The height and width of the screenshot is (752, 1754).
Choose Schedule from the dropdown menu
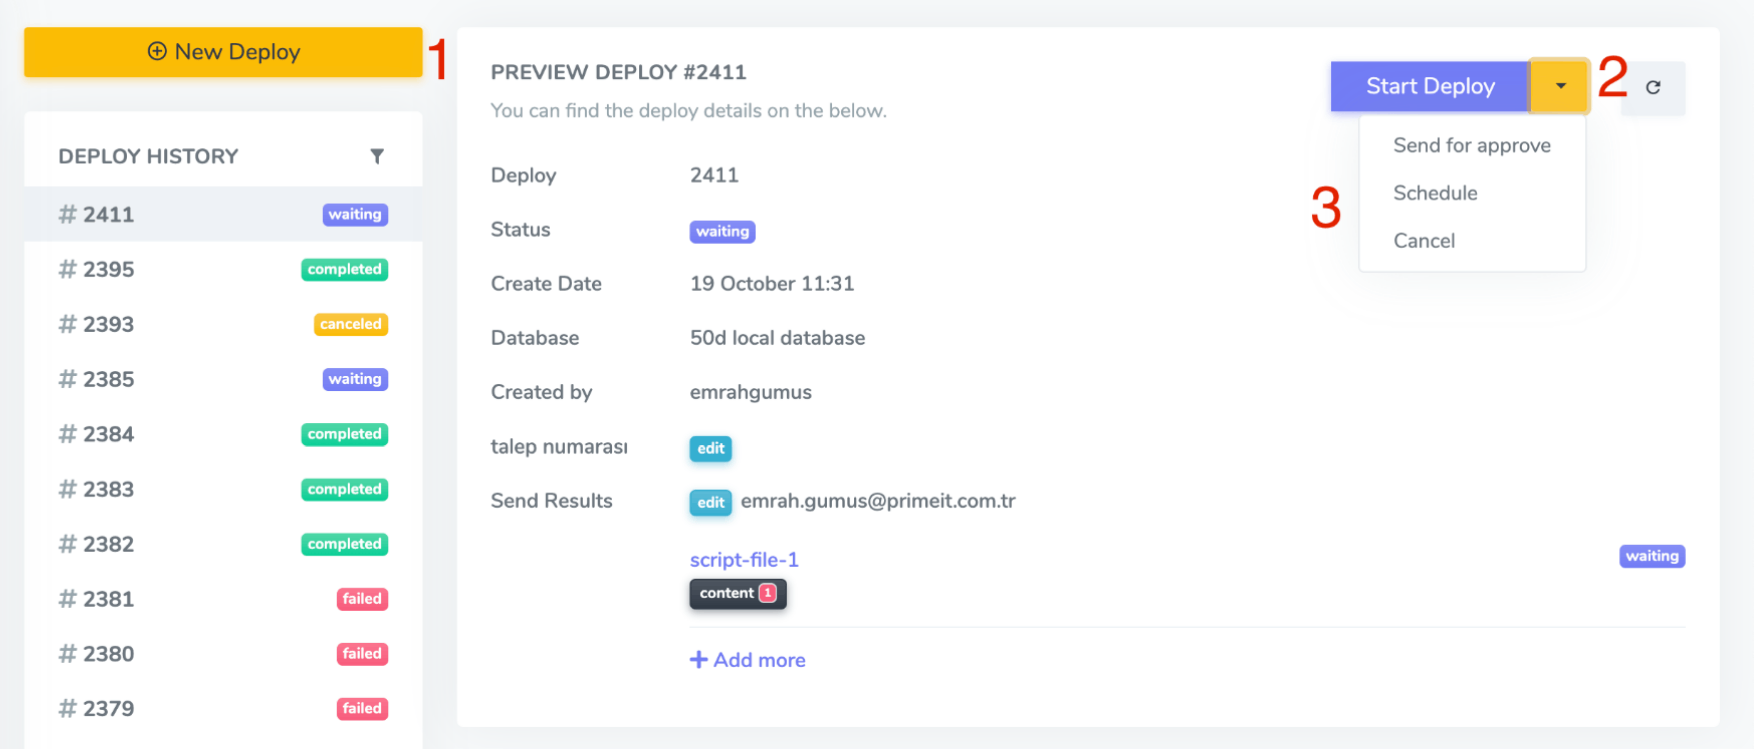(1435, 194)
